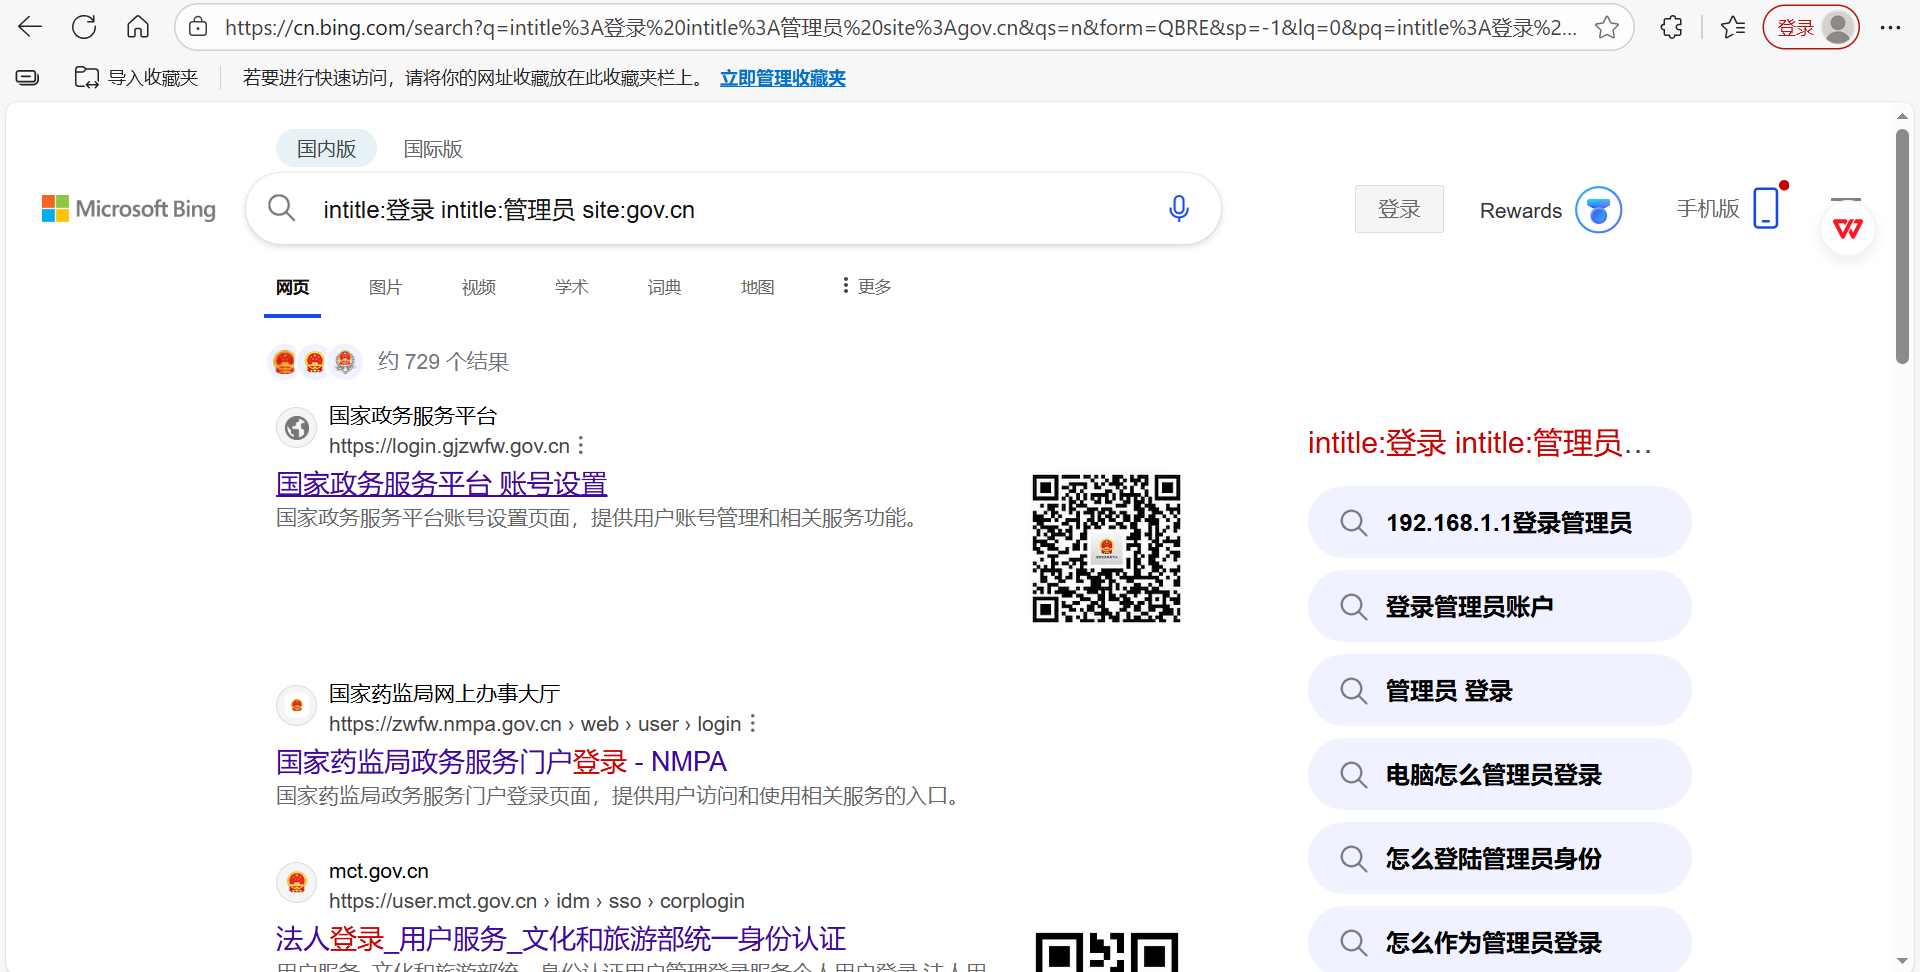Viewport: 1920px width, 972px height.
Task: Click the import favorites folder icon
Action: pyautogui.click(x=87, y=77)
